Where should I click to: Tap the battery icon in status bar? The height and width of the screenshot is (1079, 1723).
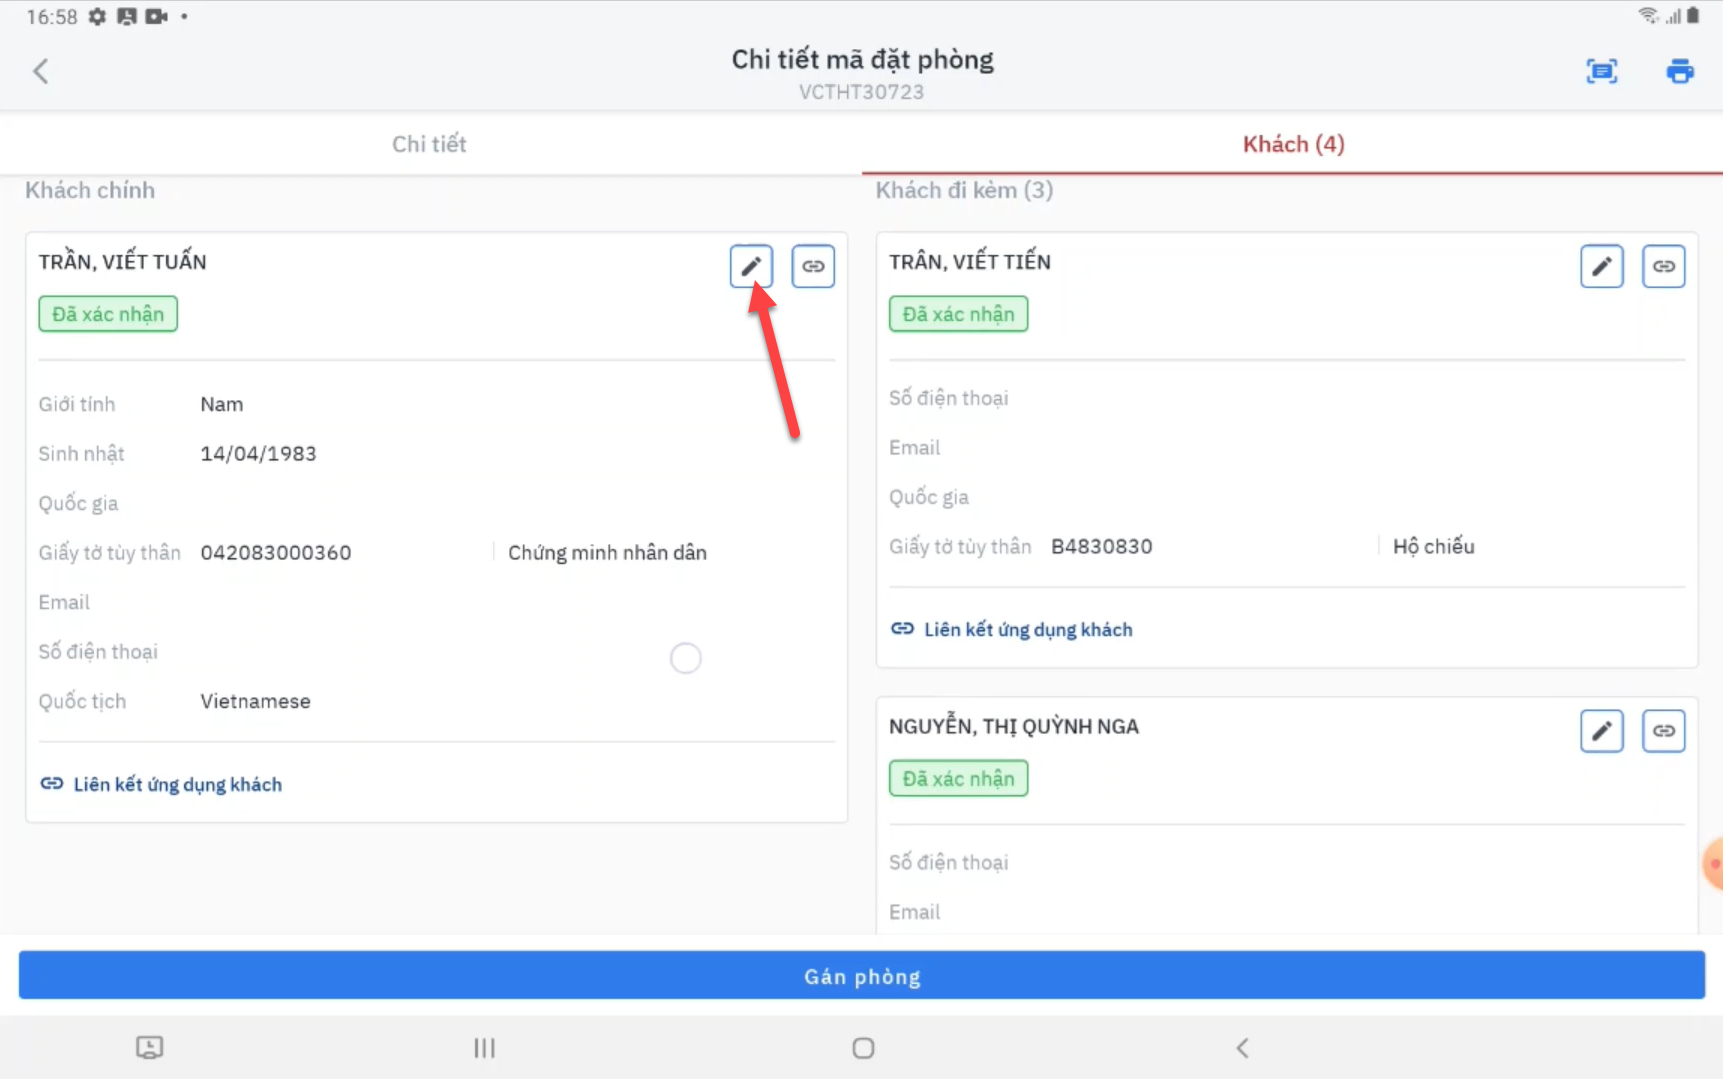[x=1692, y=15]
